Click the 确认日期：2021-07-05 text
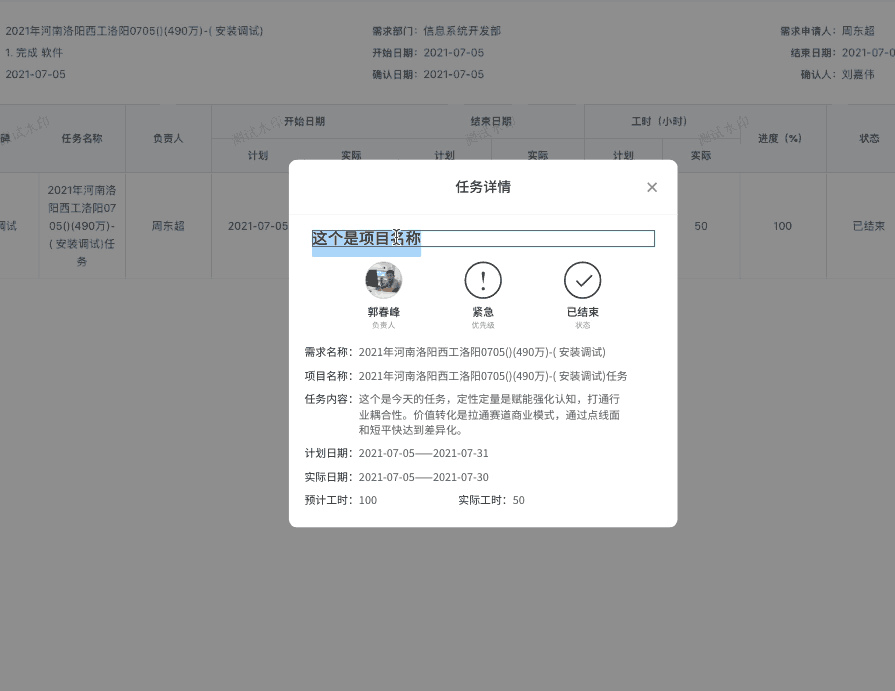The image size is (895, 691). click(x=428, y=74)
